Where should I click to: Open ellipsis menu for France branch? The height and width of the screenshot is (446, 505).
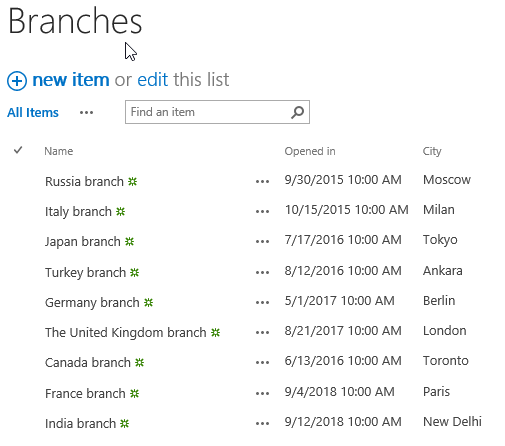262,394
